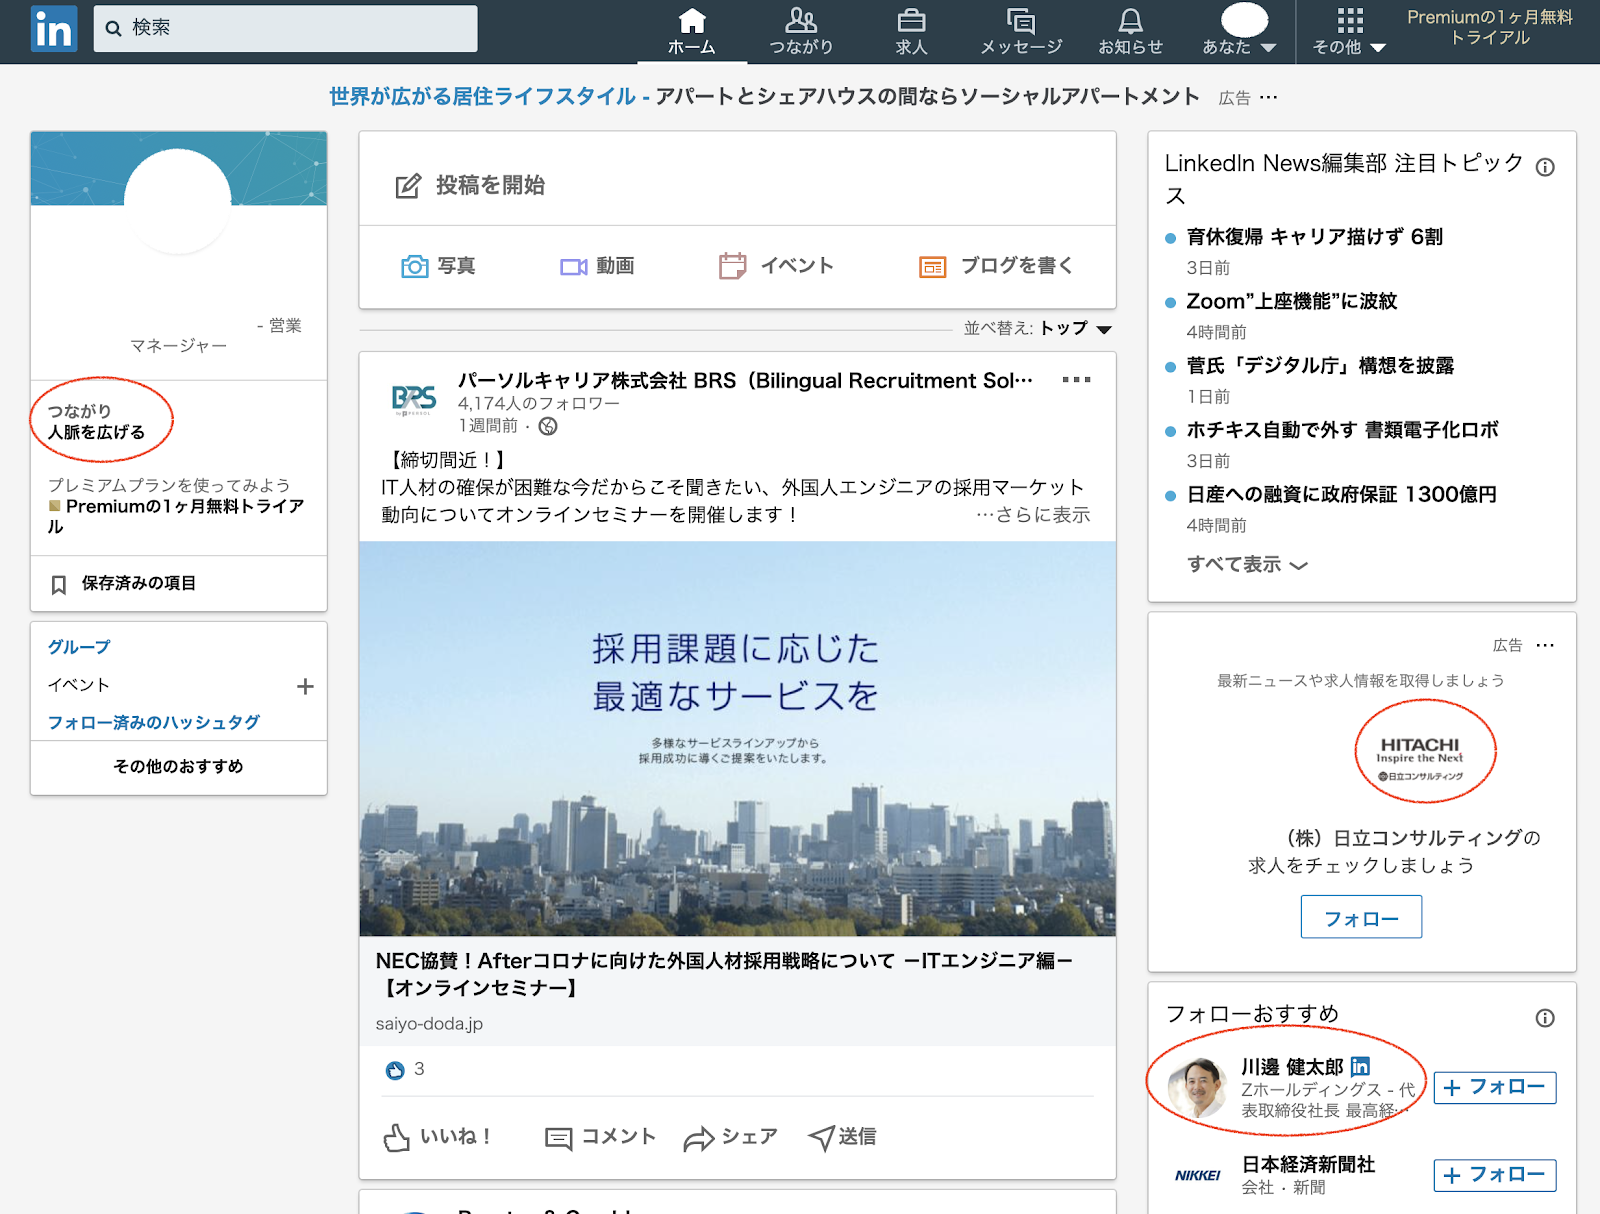Open 川邊 健太郎 profile name

[x=1291, y=1067]
